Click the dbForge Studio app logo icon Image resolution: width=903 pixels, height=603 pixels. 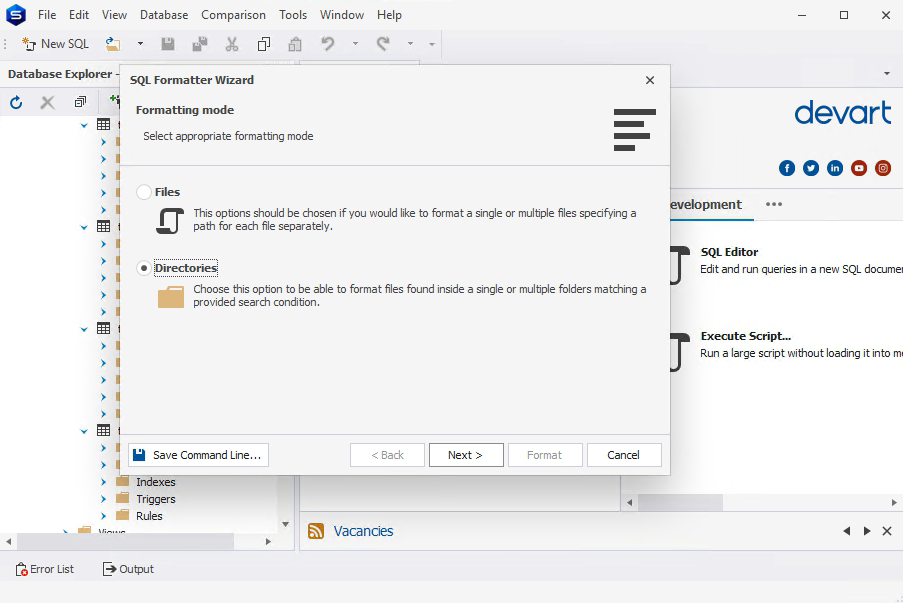tap(16, 15)
